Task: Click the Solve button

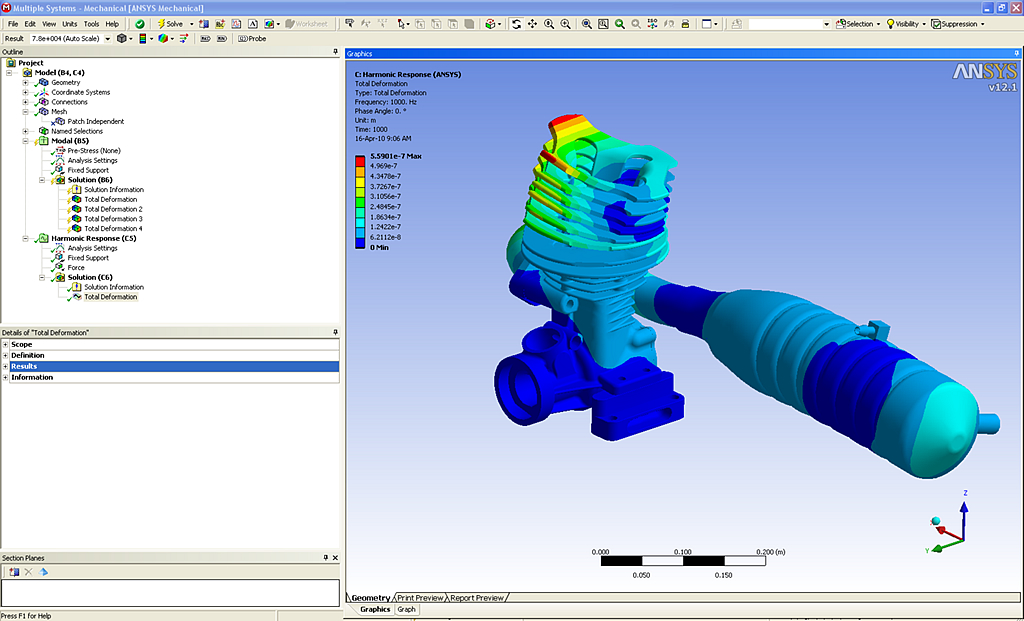Action: (x=170, y=24)
